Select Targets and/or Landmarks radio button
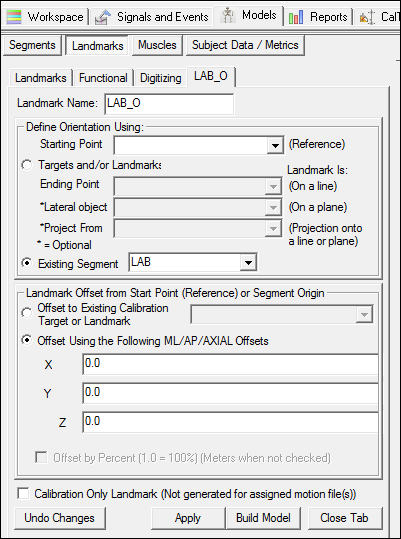This screenshot has width=401, height=539. (x=27, y=165)
